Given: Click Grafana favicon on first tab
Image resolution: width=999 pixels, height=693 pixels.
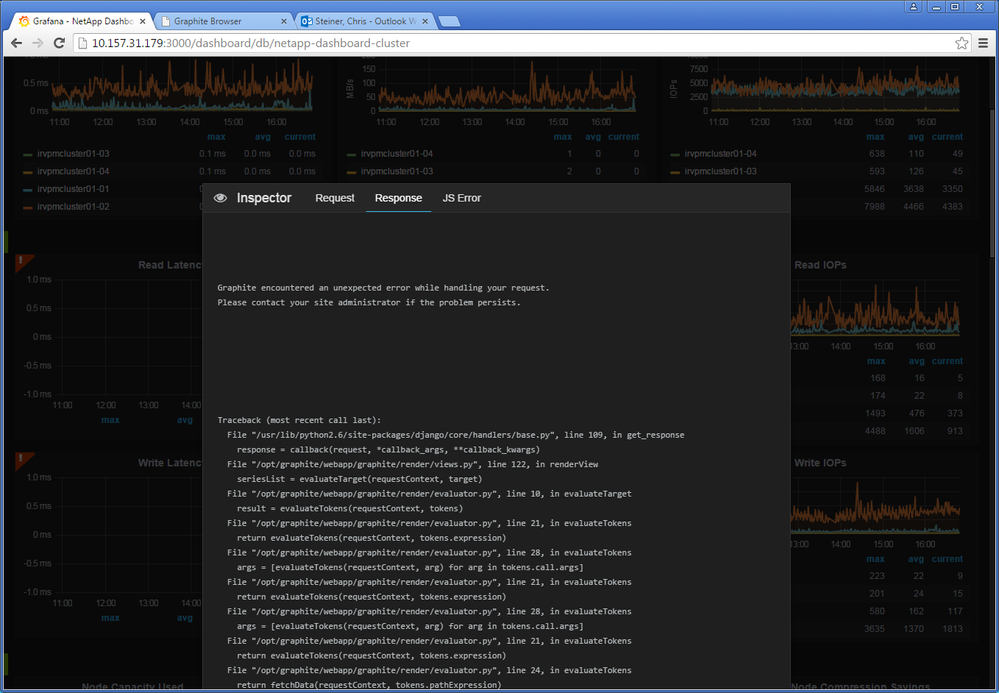Looking at the screenshot, I should pos(24,21).
